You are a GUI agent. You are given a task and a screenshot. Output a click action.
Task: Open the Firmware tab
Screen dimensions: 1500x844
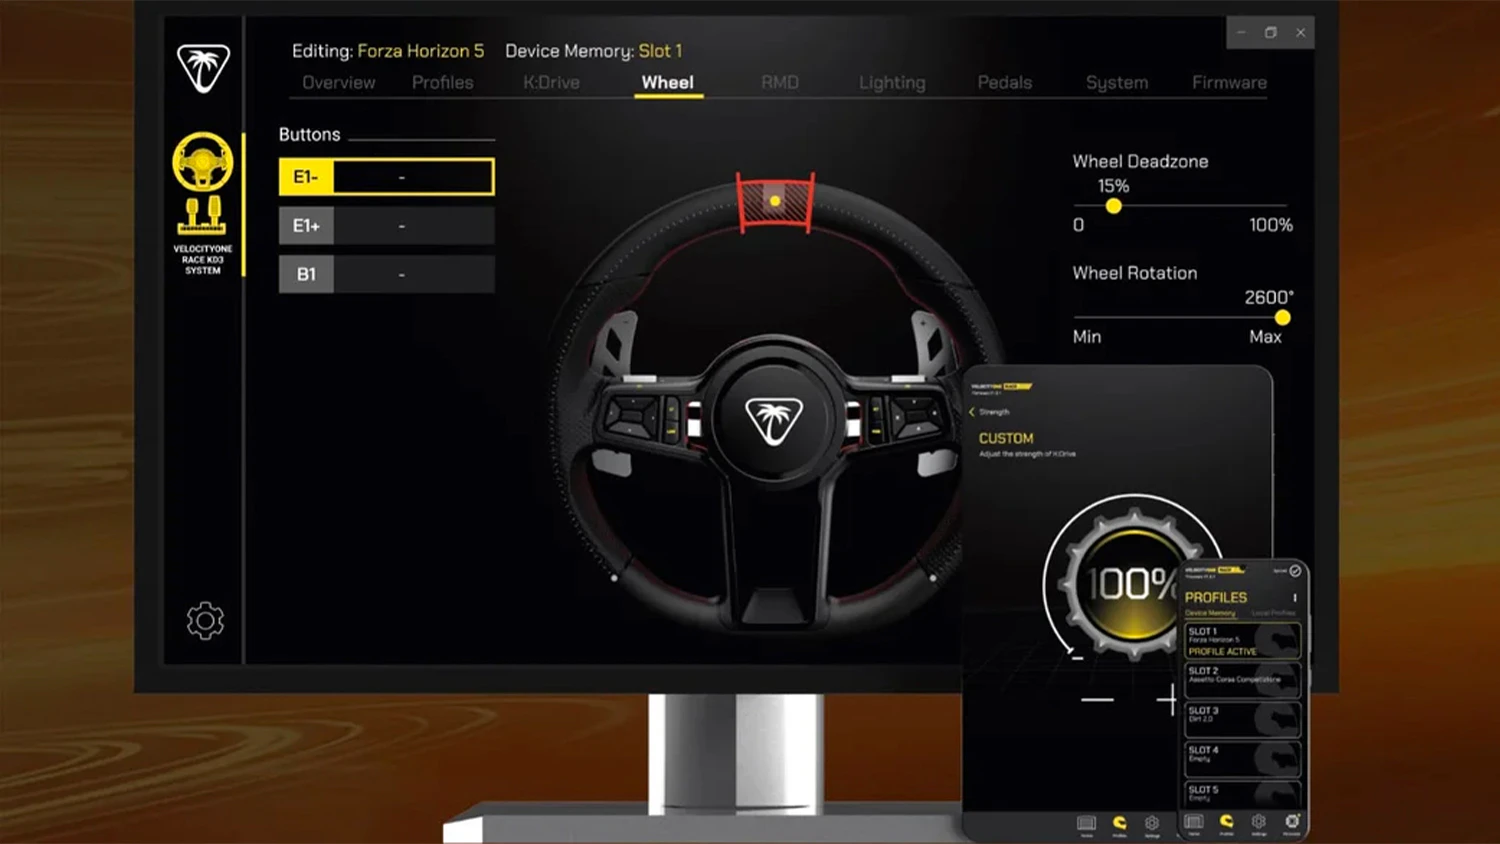[x=1229, y=83]
